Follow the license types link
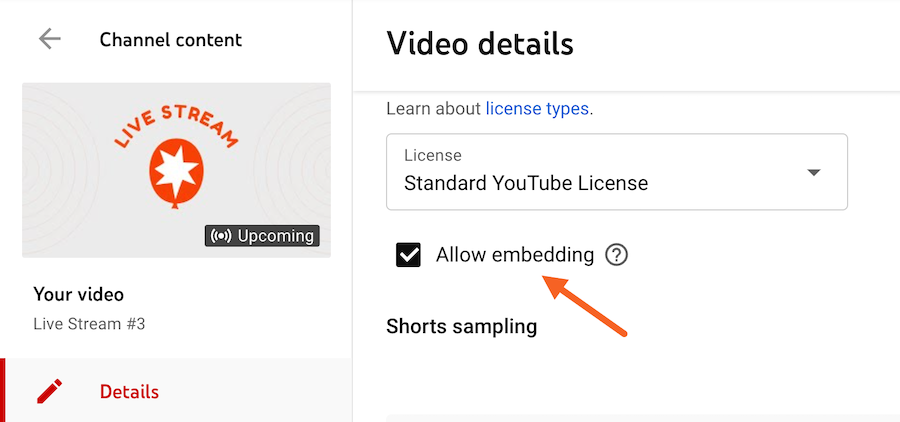Screen dimensions: 900x422 pos(537,108)
